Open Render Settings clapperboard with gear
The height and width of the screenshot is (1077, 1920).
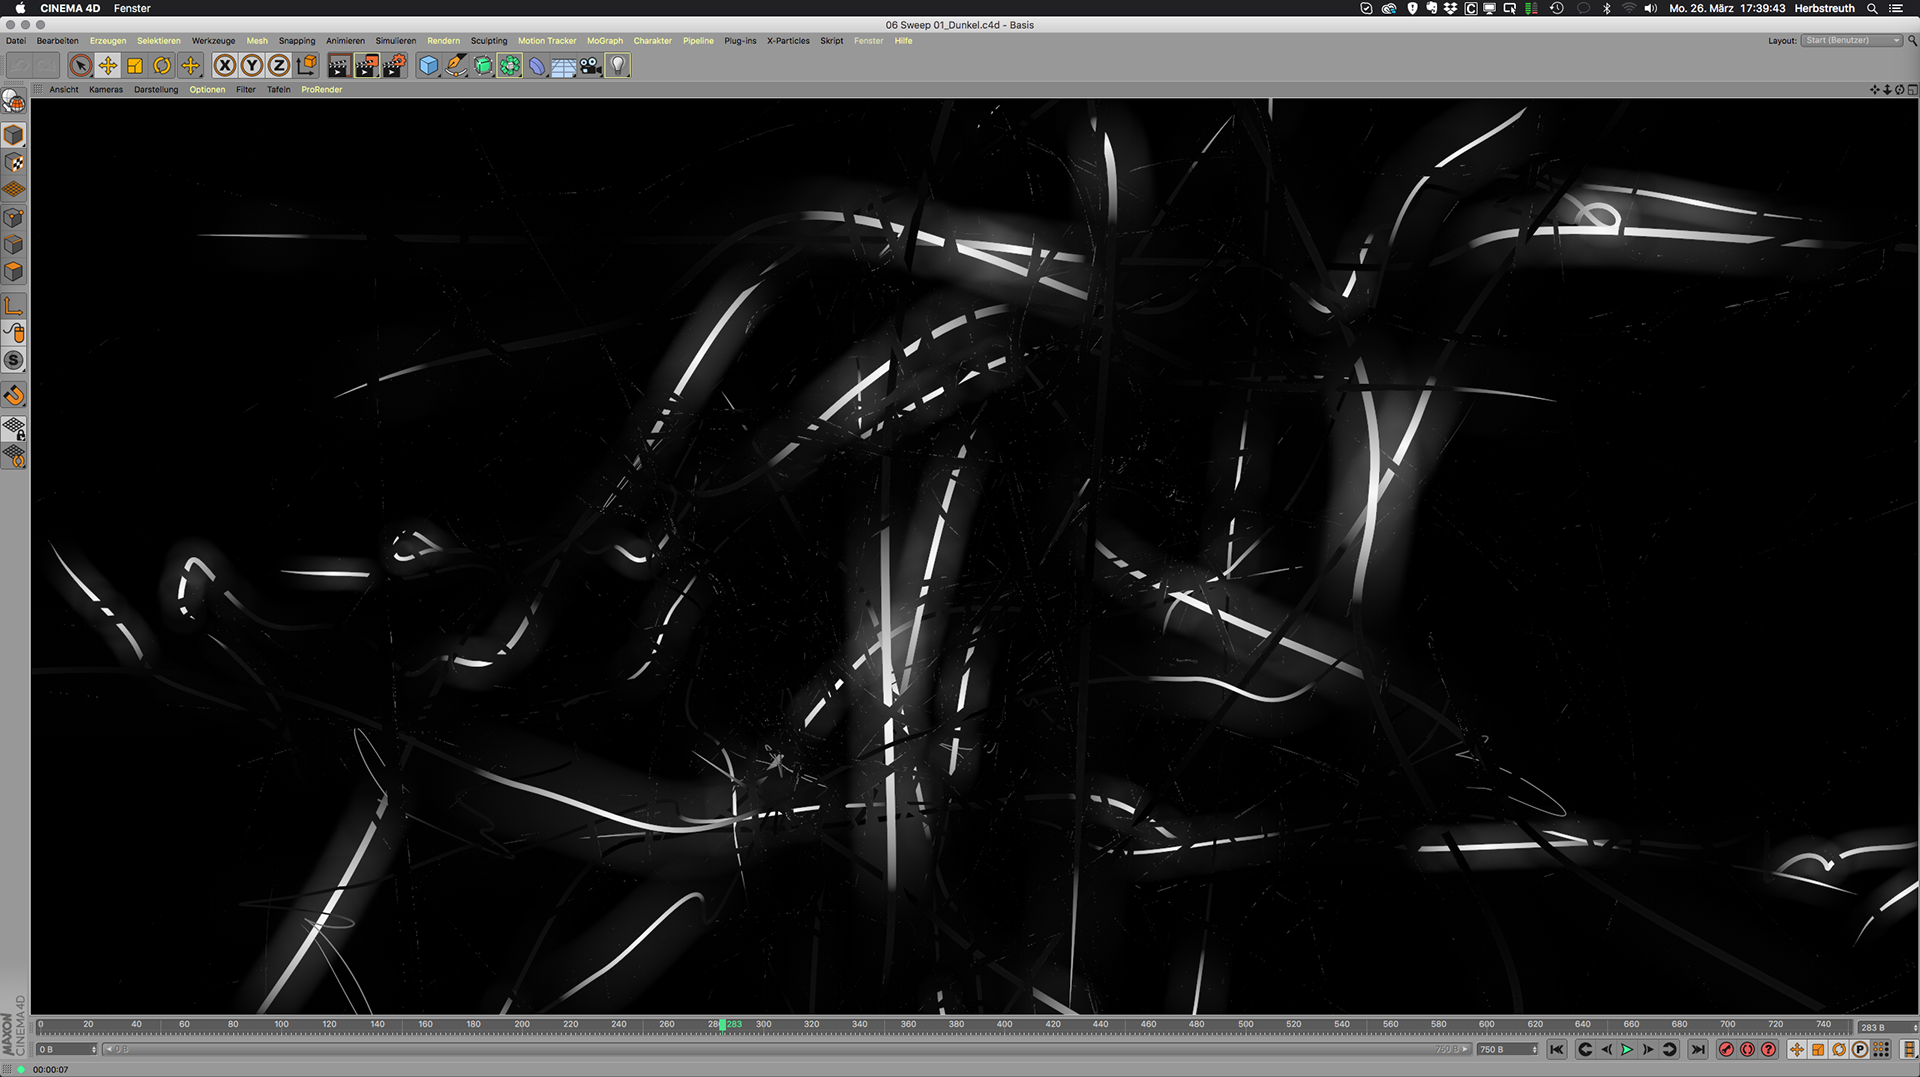tap(394, 66)
